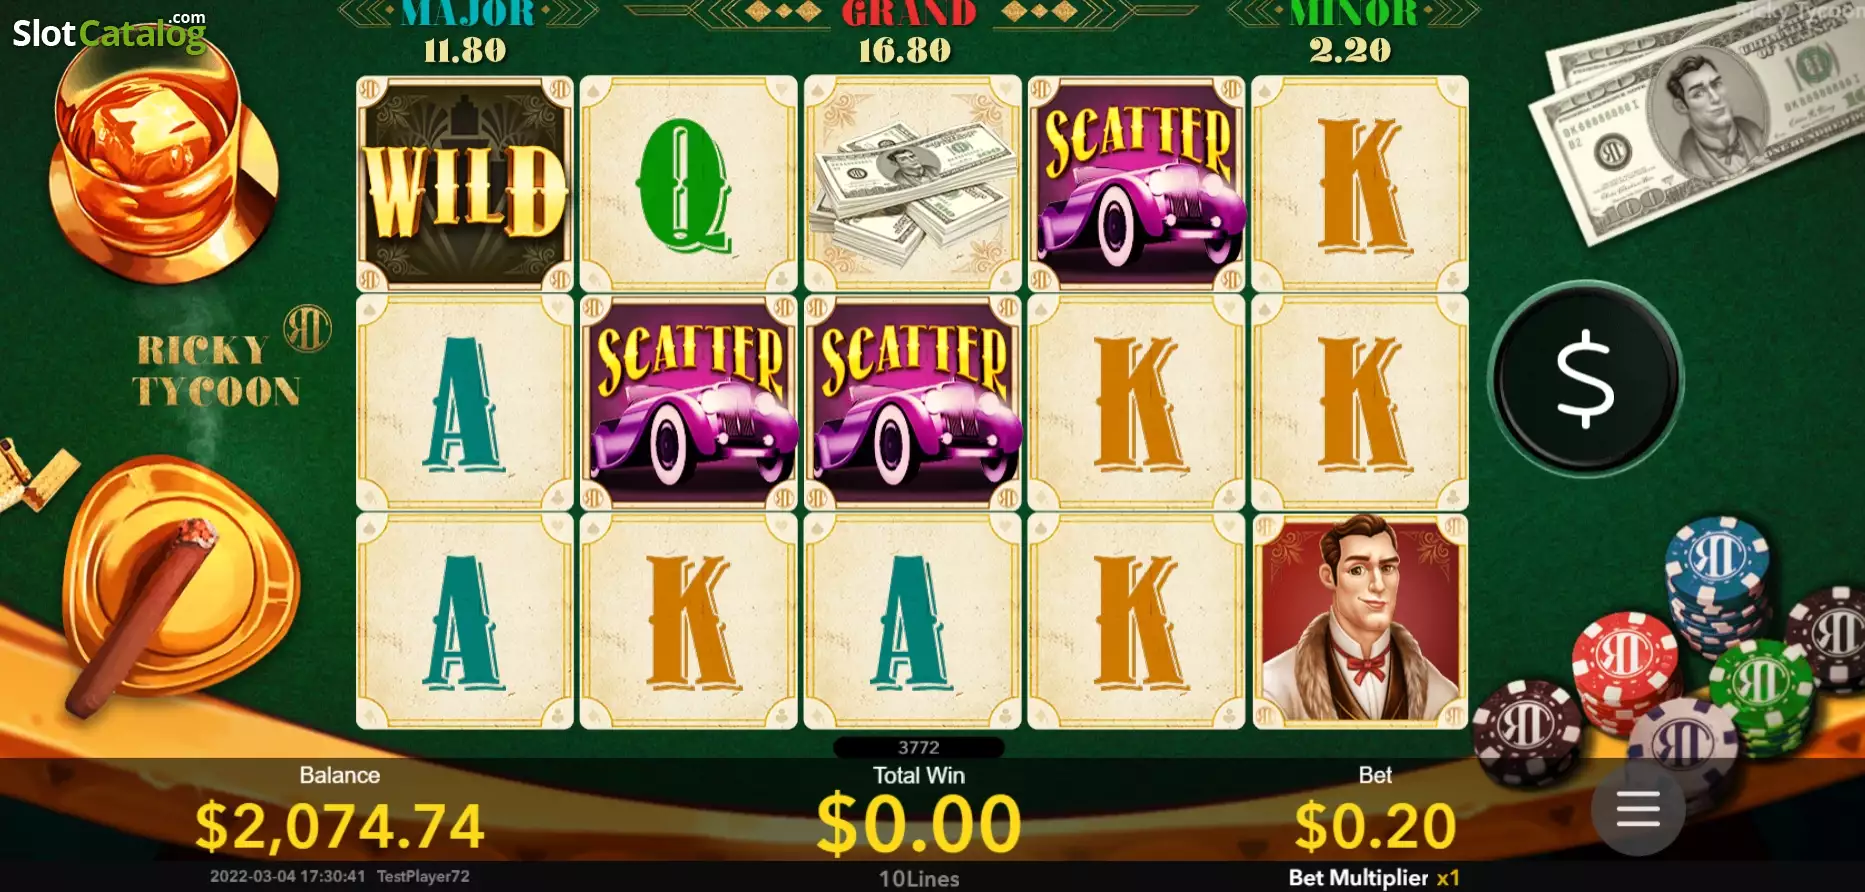Click the Grand jackpot value 16.80
Viewport: 1865px width, 892px height.
[905, 50]
